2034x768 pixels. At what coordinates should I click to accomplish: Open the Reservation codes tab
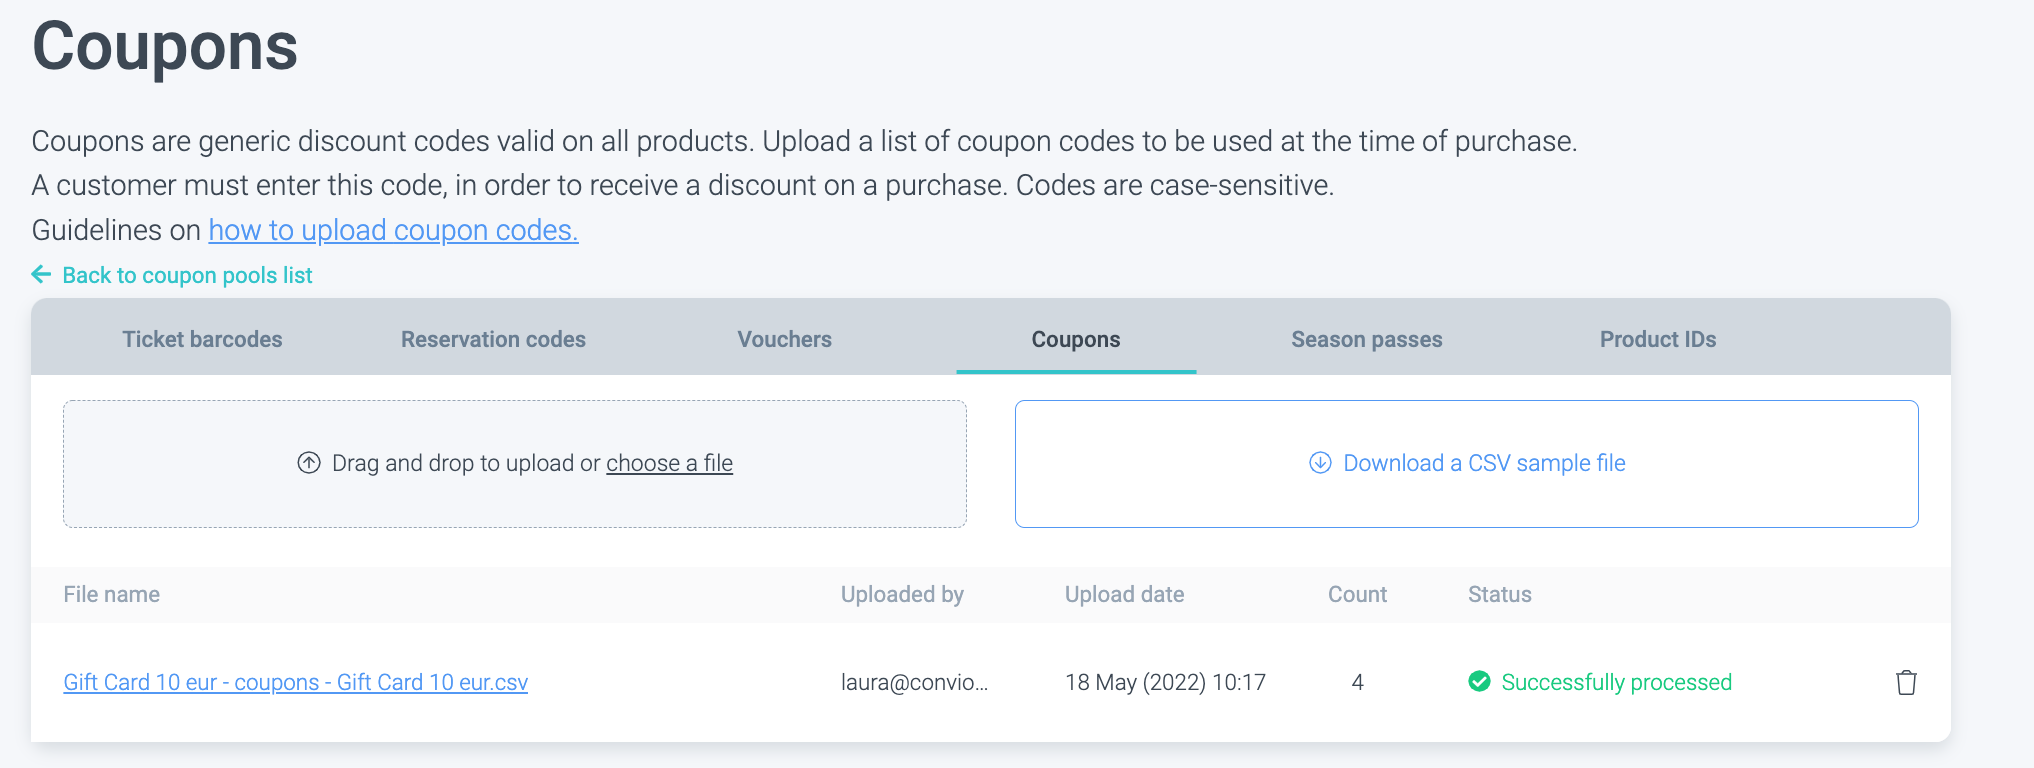[493, 339]
